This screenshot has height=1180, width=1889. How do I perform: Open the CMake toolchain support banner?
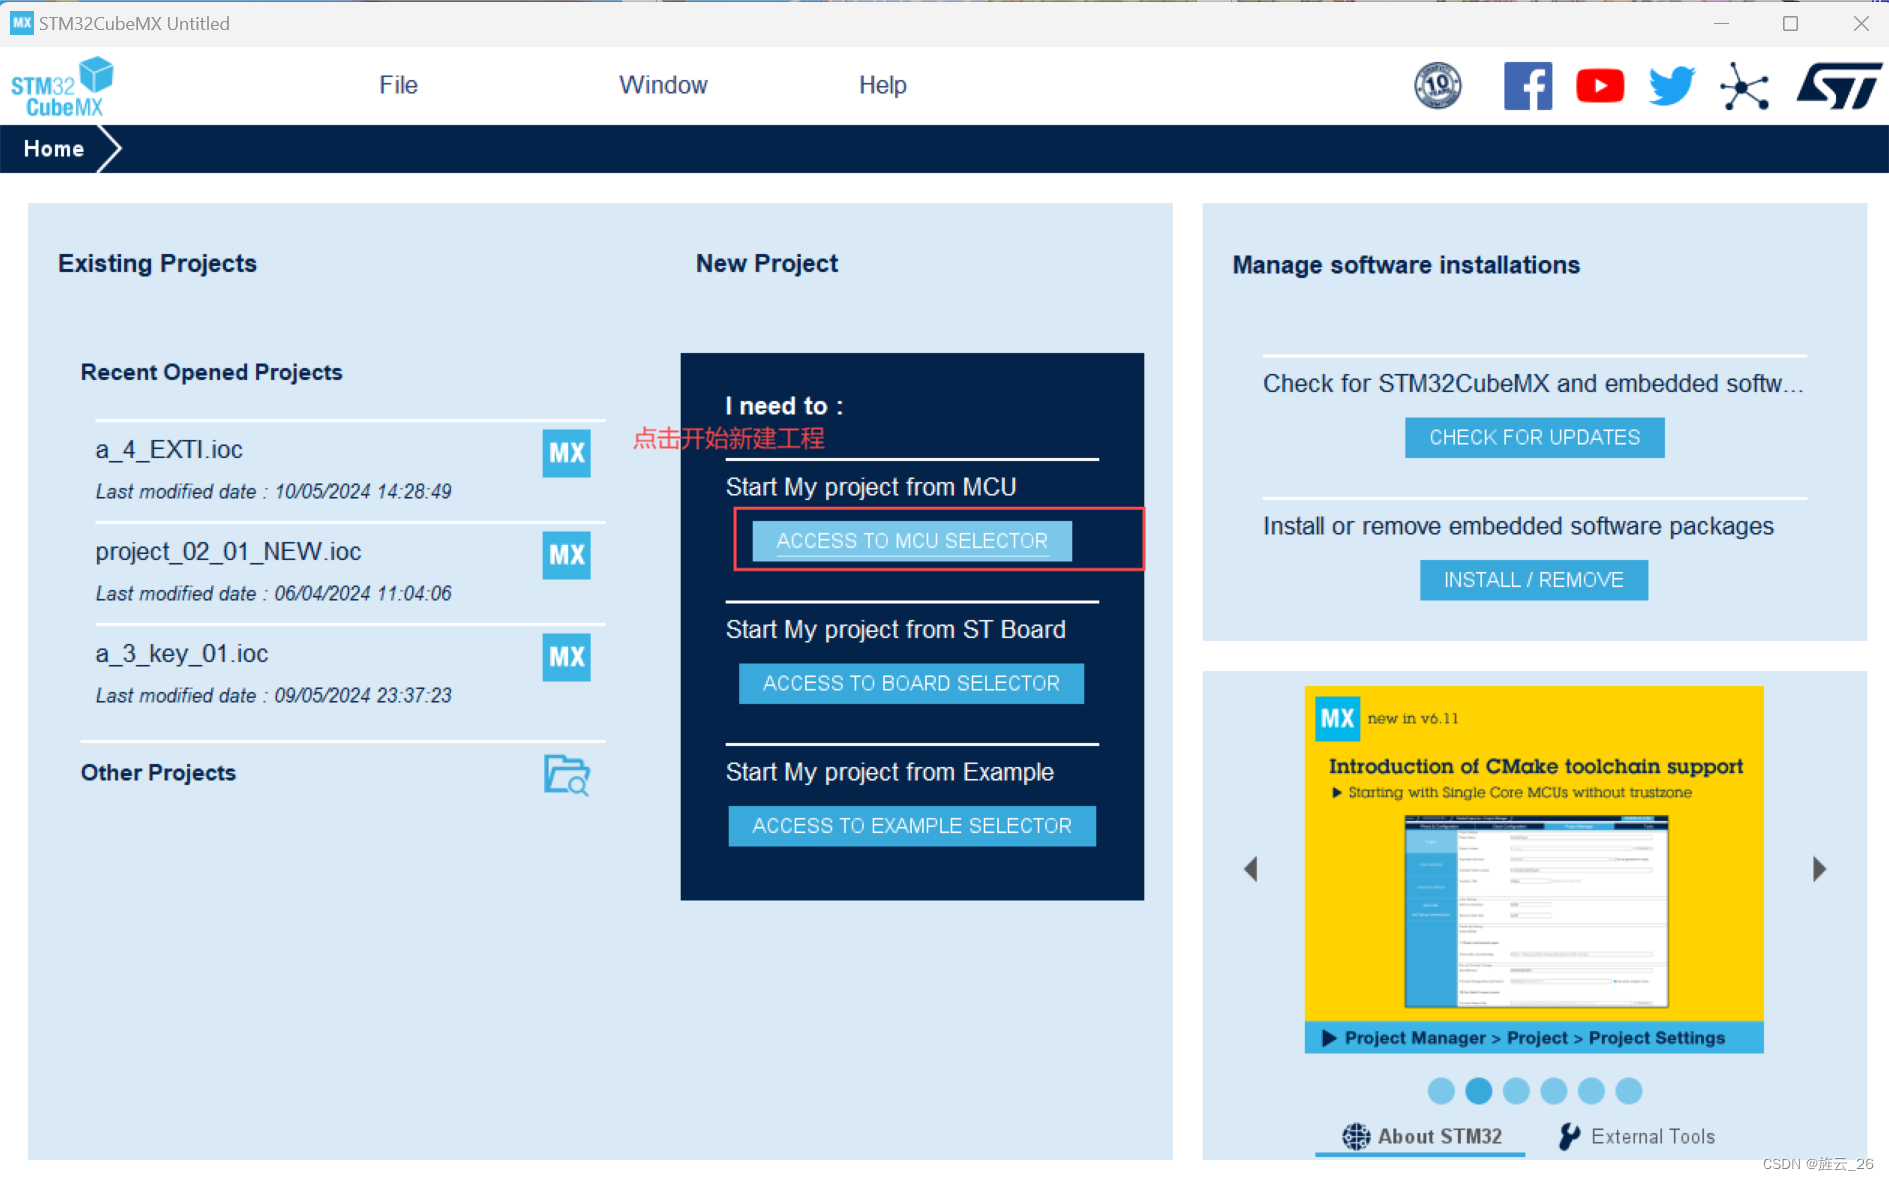pyautogui.click(x=1534, y=869)
